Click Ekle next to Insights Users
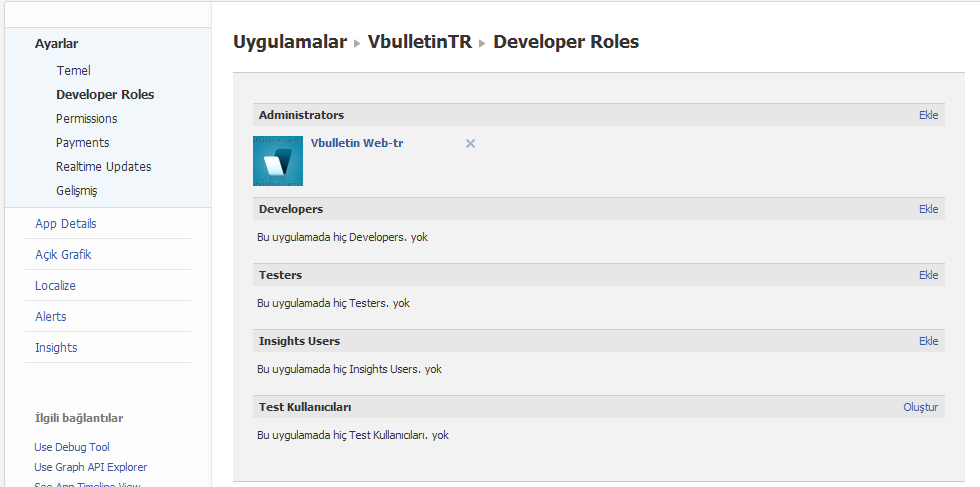Image resolution: width=980 pixels, height=487 pixels. (928, 341)
